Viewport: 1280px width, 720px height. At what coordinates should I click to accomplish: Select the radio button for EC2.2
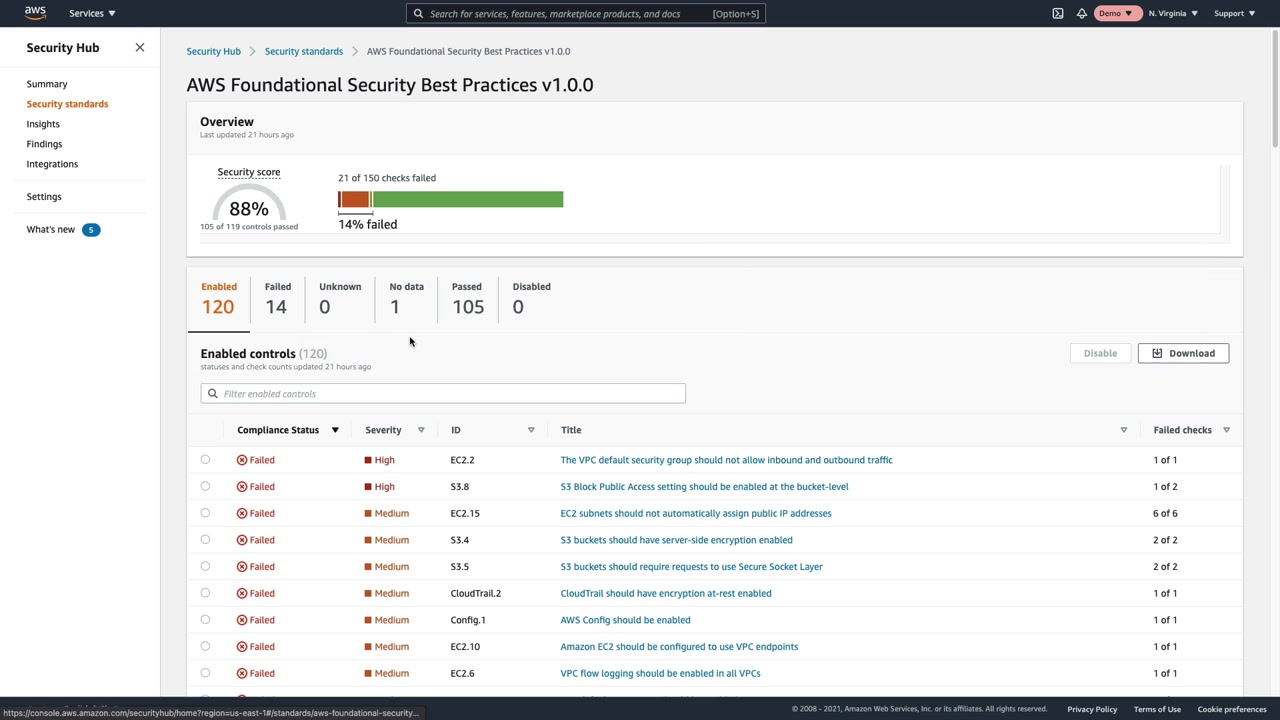(x=205, y=460)
